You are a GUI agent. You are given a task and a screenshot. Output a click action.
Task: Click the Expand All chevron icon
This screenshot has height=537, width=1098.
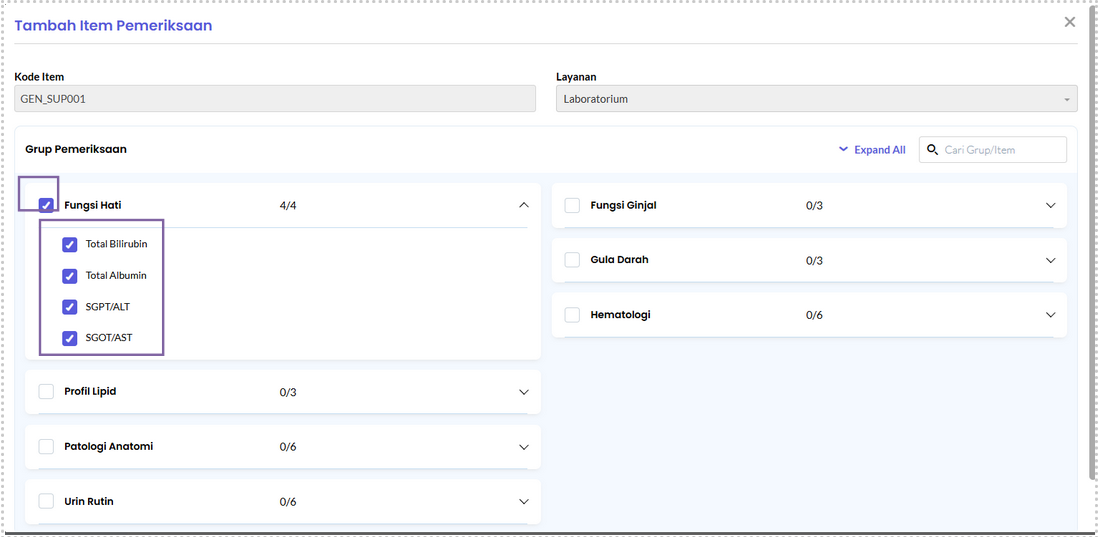click(843, 150)
